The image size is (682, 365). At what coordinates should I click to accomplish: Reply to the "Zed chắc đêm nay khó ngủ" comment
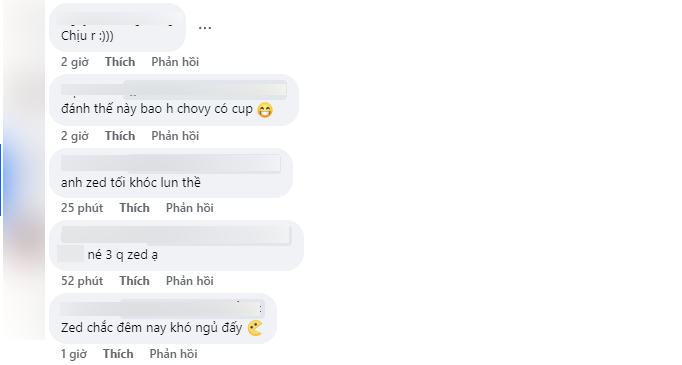click(173, 354)
